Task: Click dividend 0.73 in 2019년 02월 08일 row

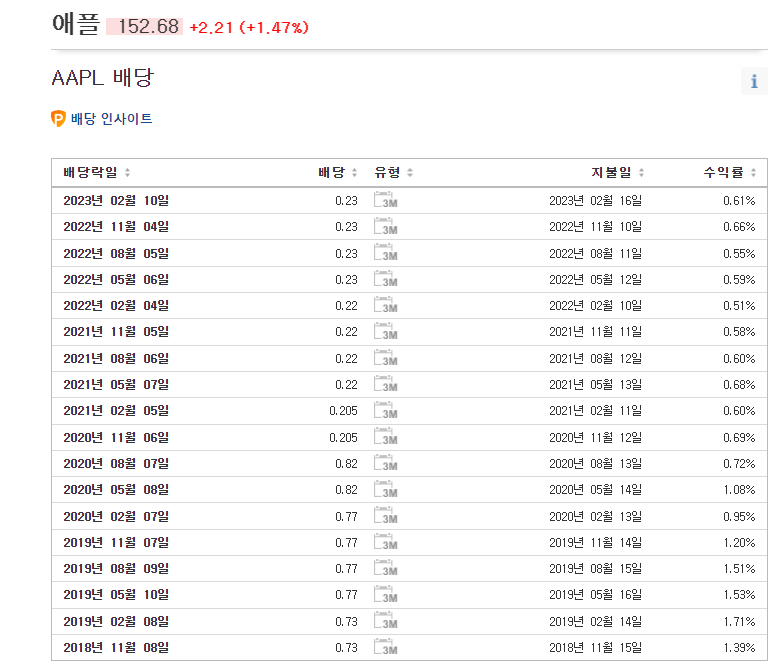Action: coord(346,621)
